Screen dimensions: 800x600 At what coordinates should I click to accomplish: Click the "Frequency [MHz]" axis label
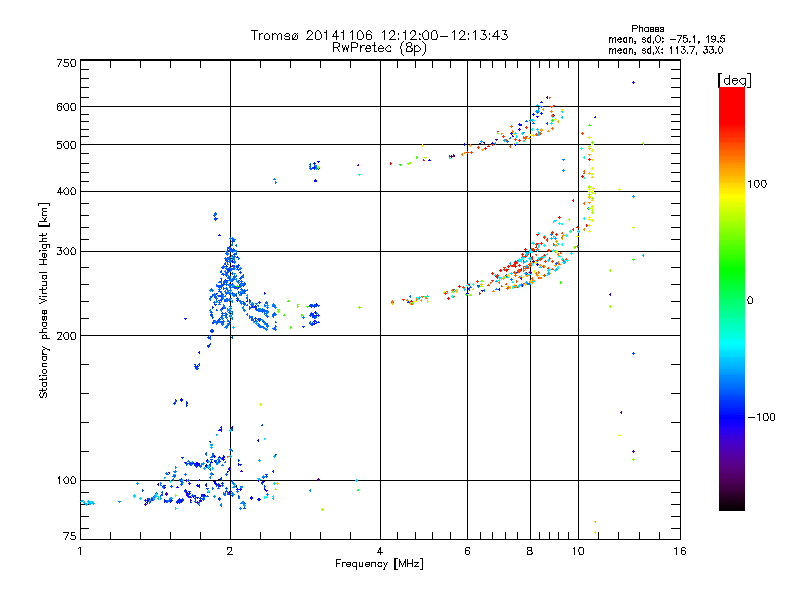pos(379,564)
